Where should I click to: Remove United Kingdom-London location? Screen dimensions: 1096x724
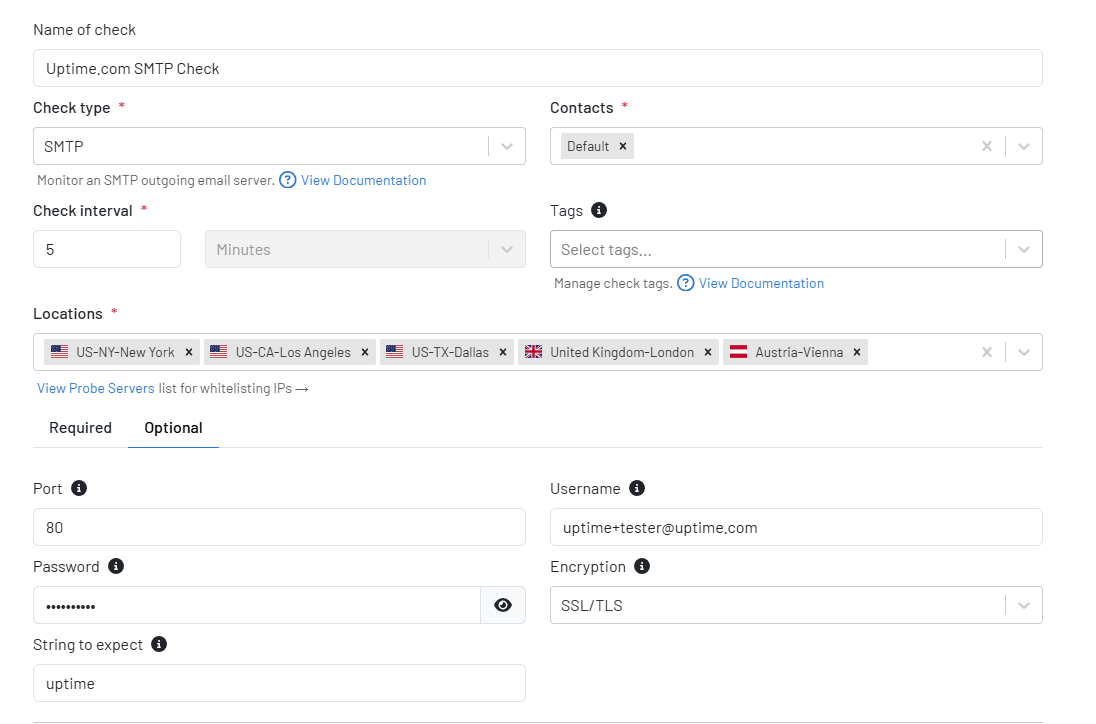tap(707, 352)
